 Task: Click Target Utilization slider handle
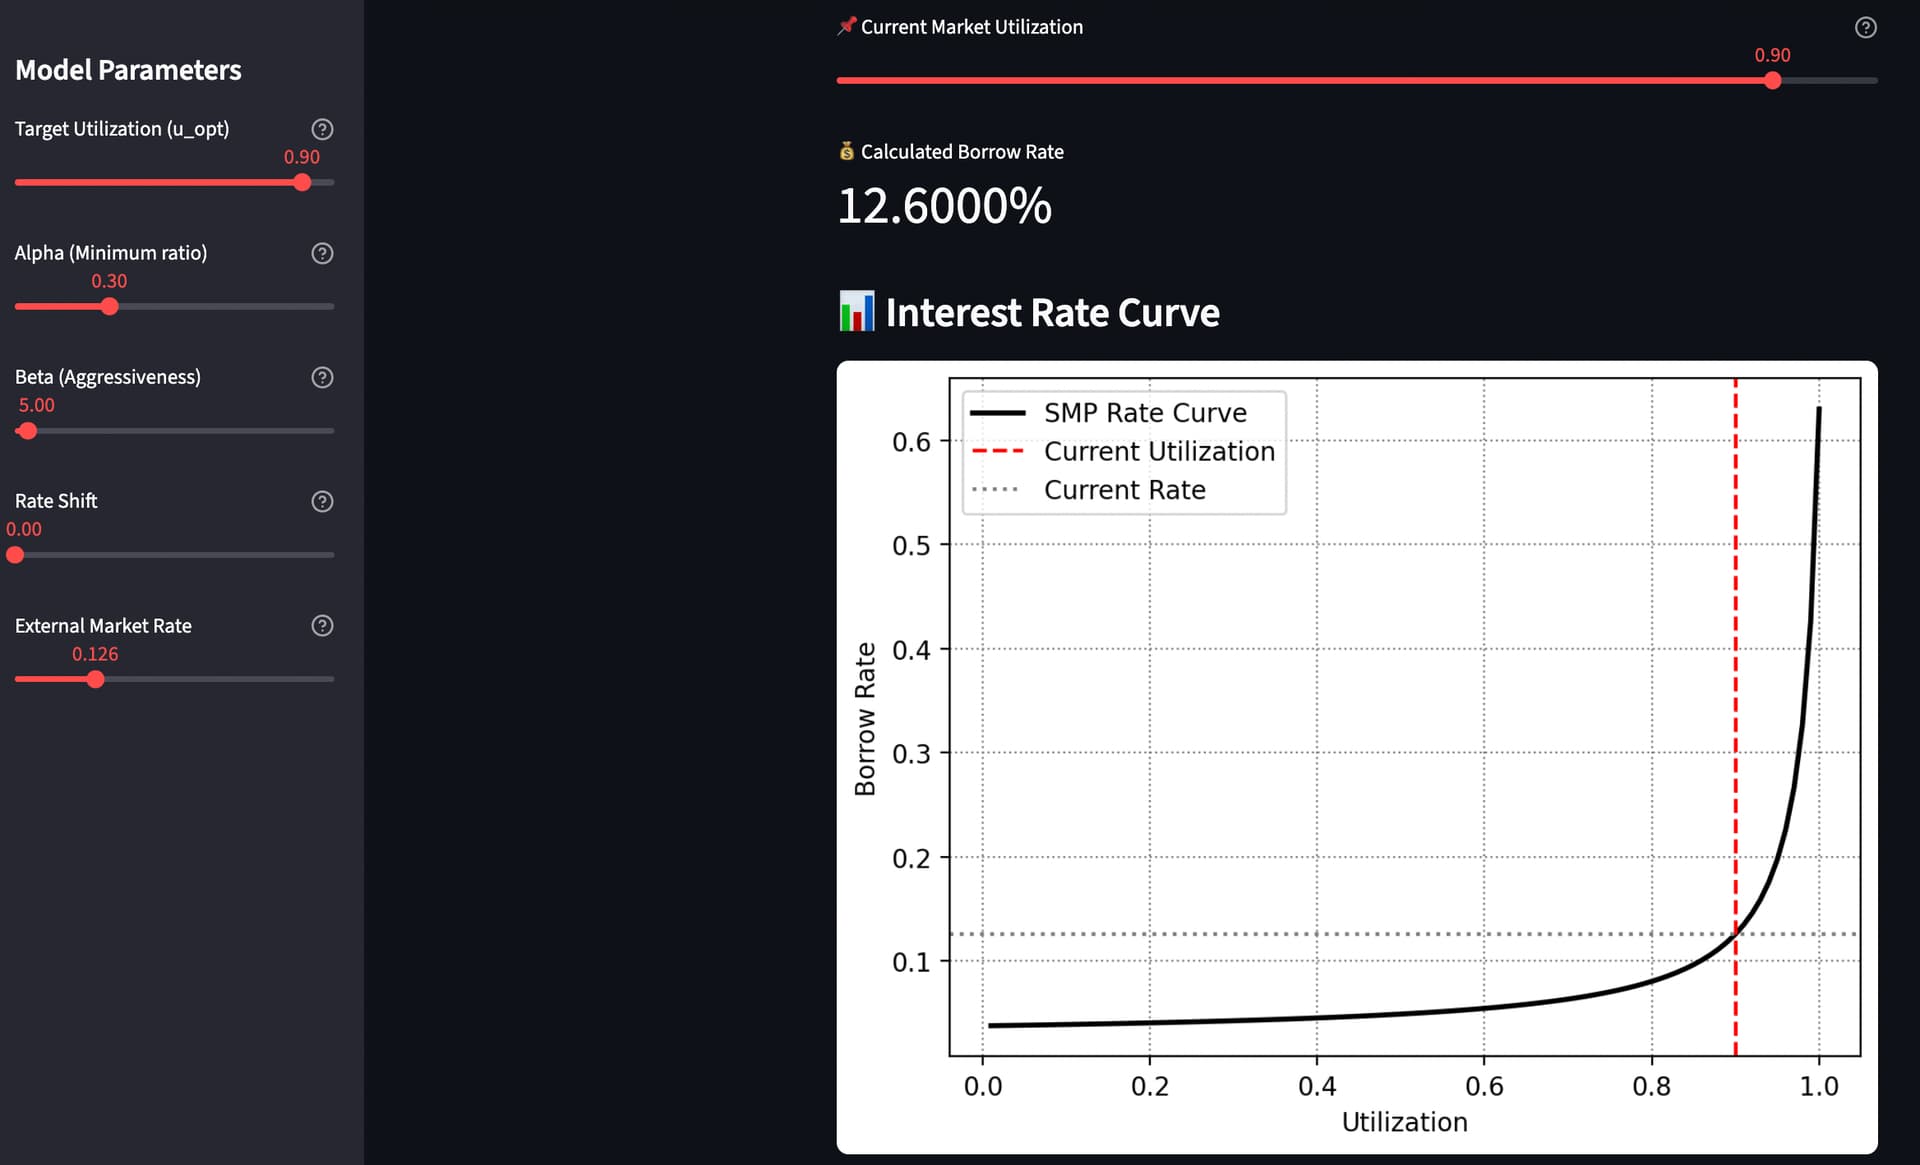pyautogui.click(x=302, y=182)
